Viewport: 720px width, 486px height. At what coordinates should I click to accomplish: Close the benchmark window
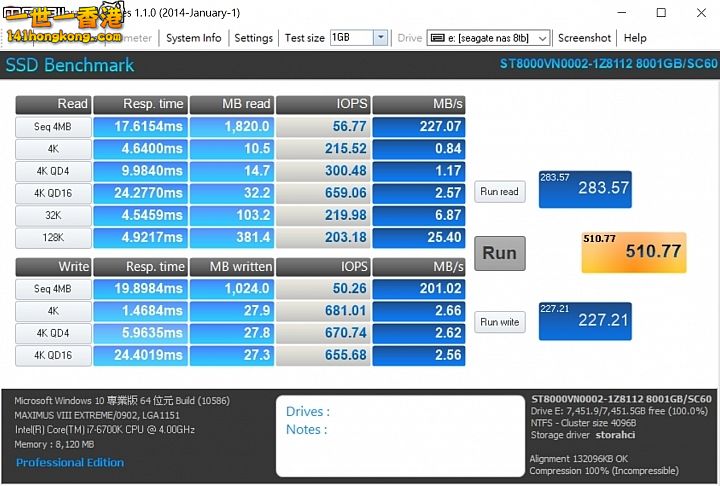(701, 13)
